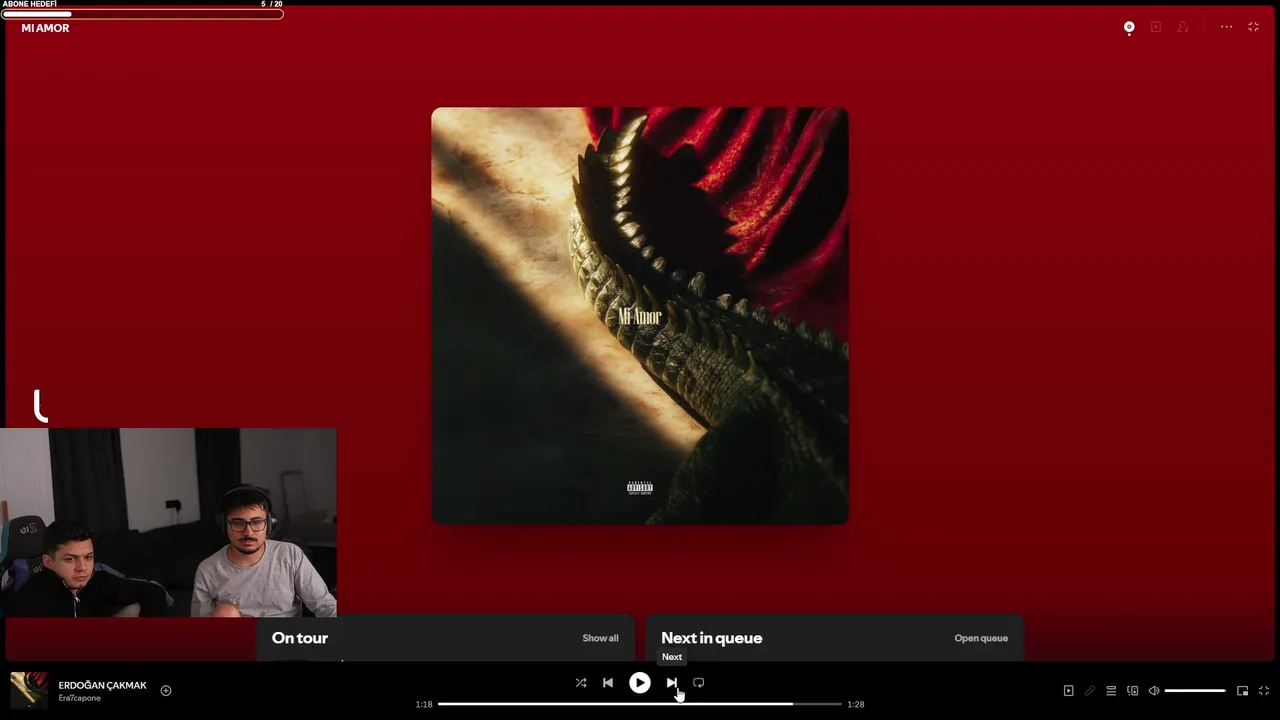The width and height of the screenshot is (1280, 720).
Task: Open the miniplayer icon
Action: (1243, 691)
